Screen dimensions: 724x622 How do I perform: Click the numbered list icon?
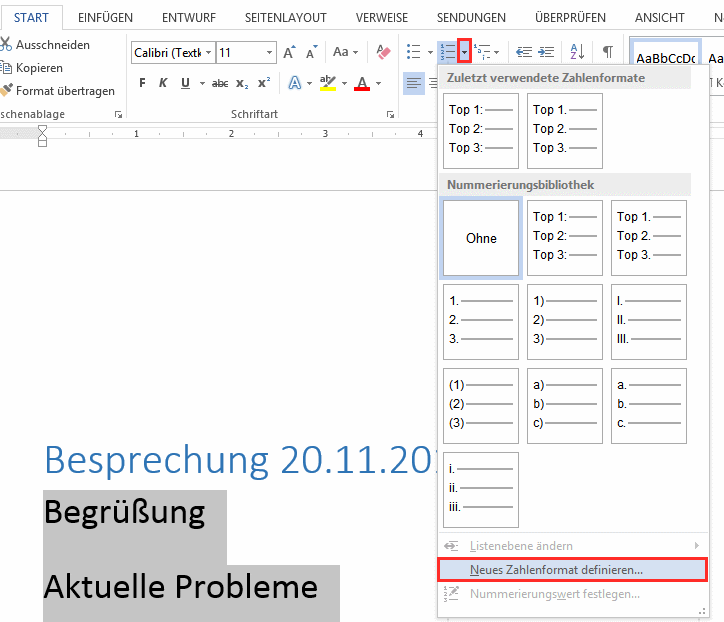(448, 52)
